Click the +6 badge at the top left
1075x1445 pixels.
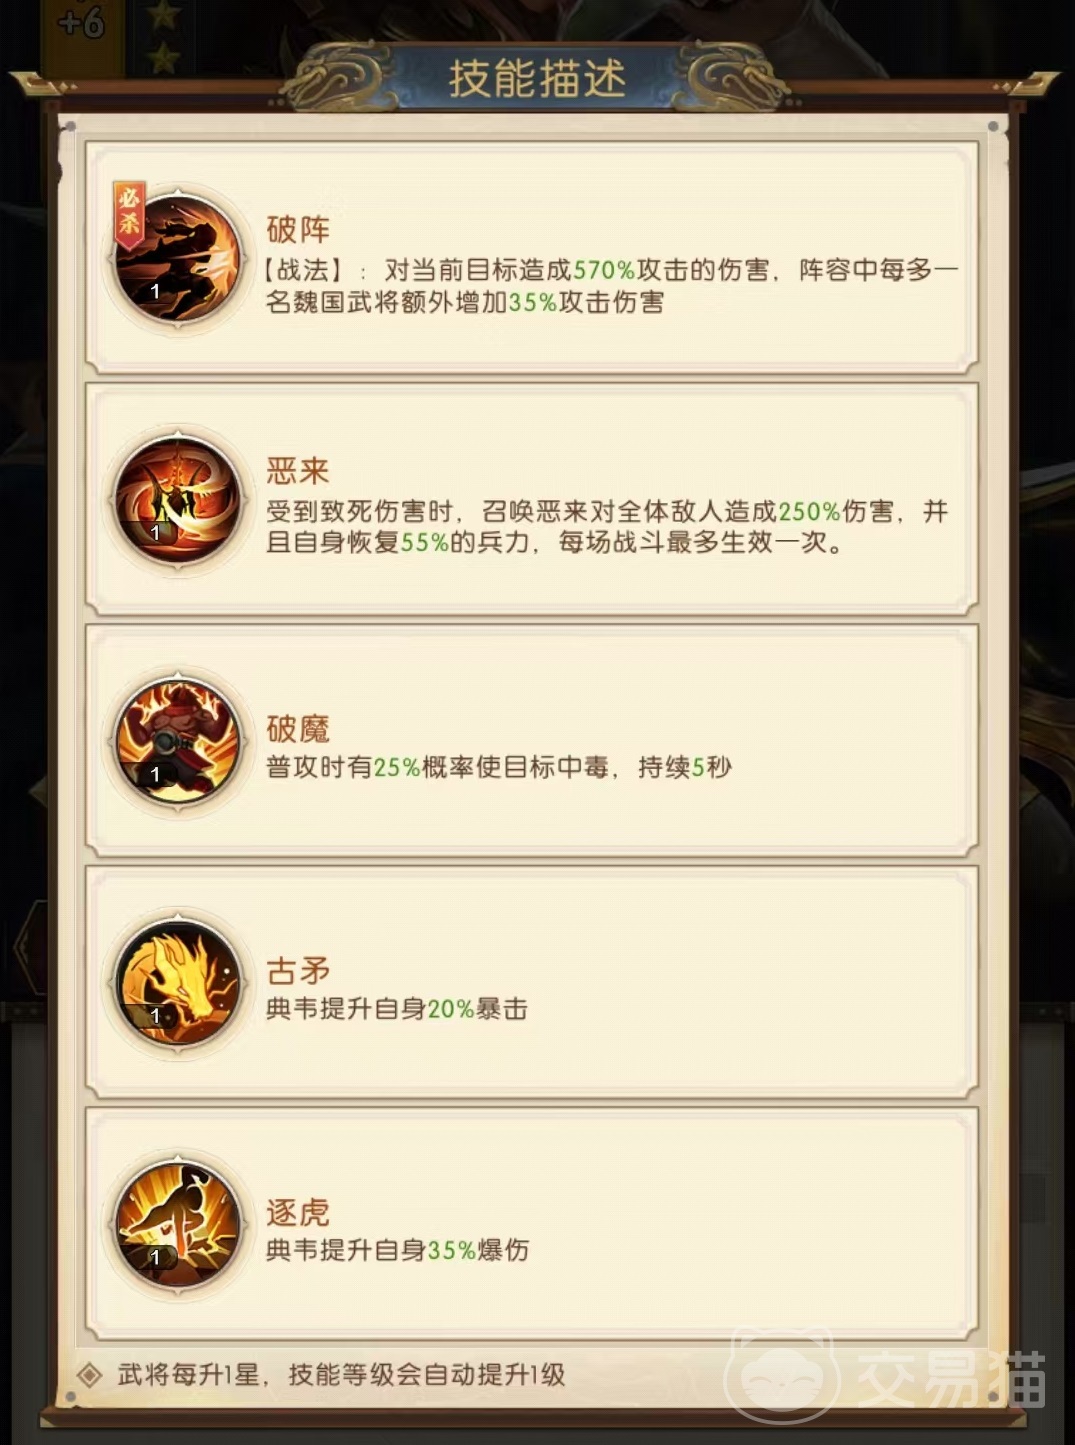coord(81,22)
